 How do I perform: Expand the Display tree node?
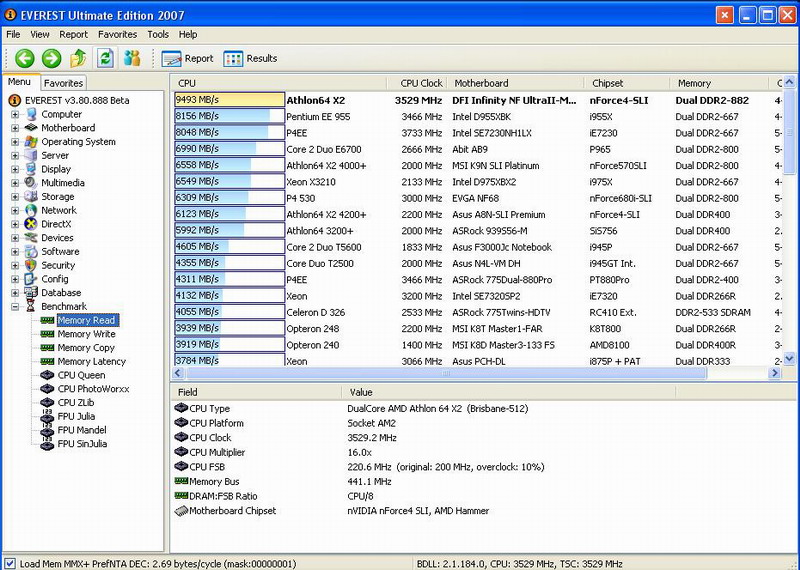(15, 169)
